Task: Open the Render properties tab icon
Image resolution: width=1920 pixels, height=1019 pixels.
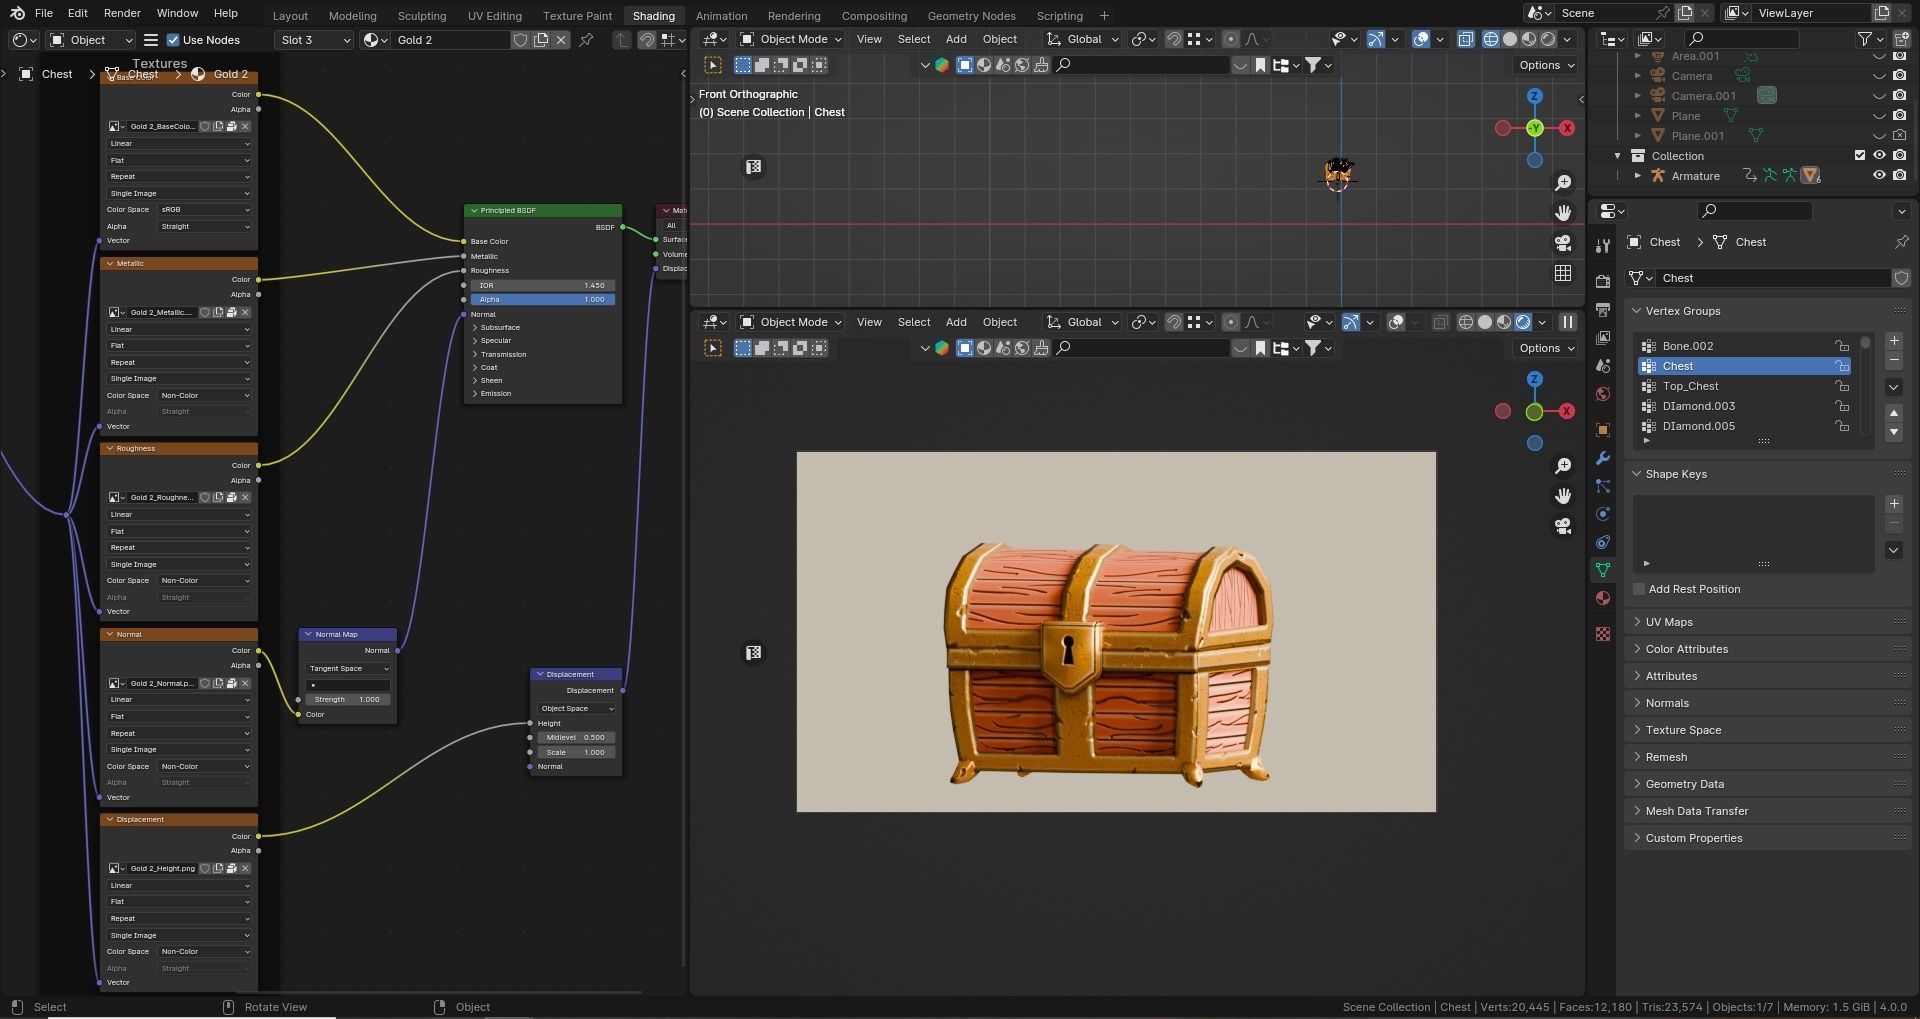Action: coord(1603,281)
